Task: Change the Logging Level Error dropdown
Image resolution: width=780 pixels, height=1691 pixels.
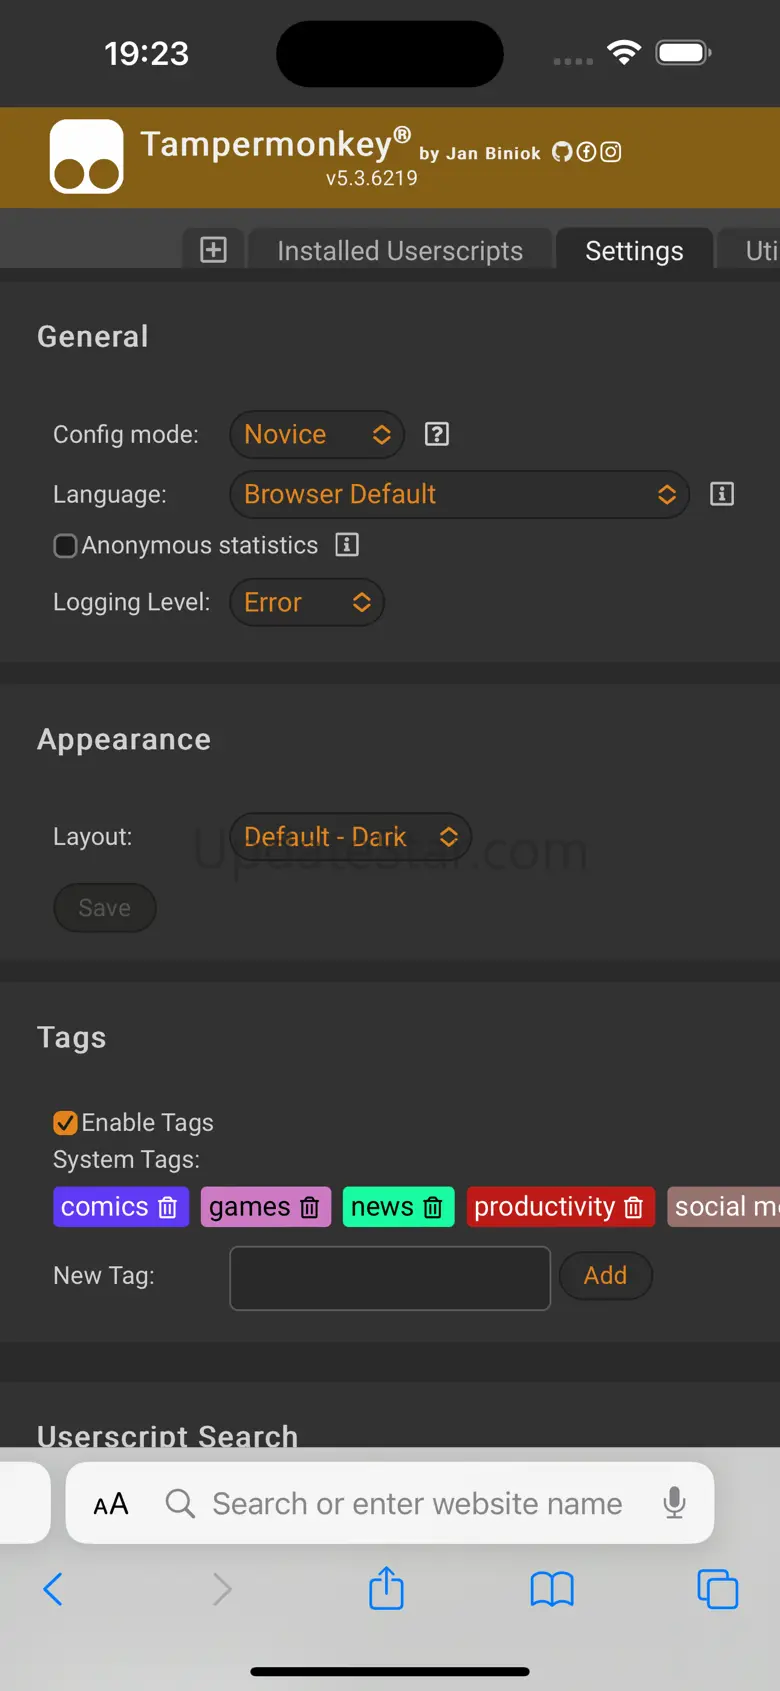Action: click(x=306, y=602)
